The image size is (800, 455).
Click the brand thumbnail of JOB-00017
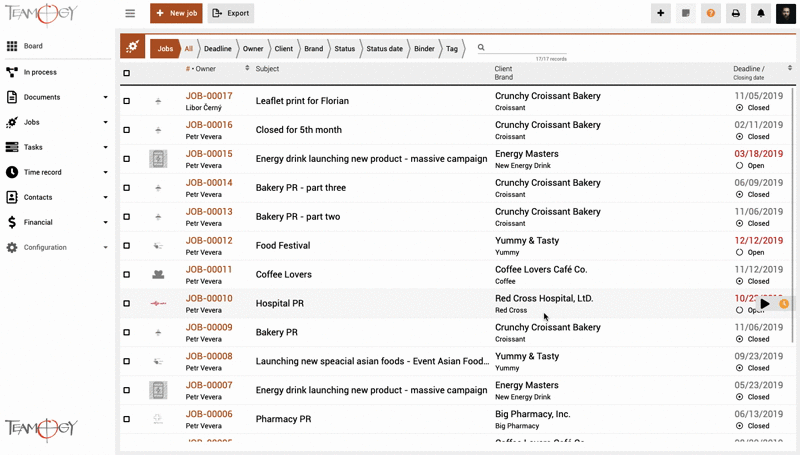click(158, 101)
